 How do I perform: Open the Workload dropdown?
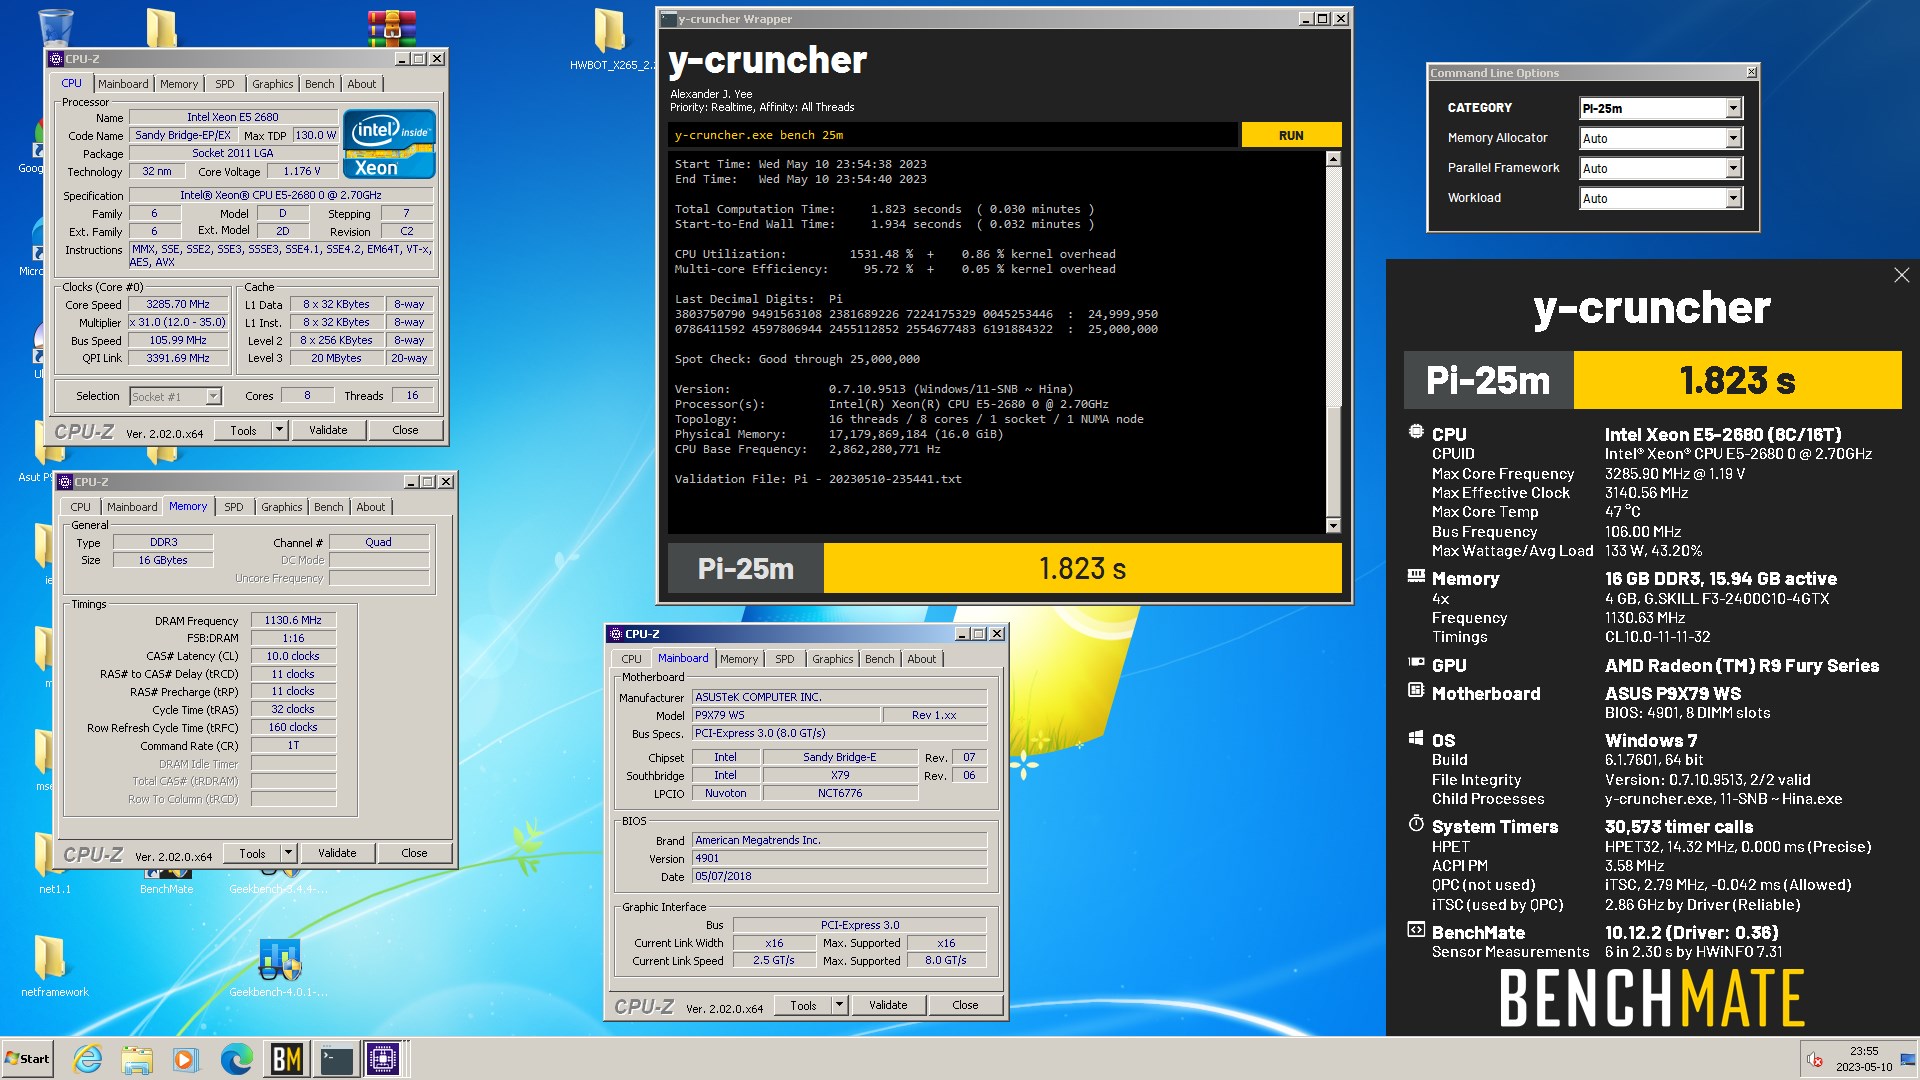pyautogui.click(x=1661, y=198)
